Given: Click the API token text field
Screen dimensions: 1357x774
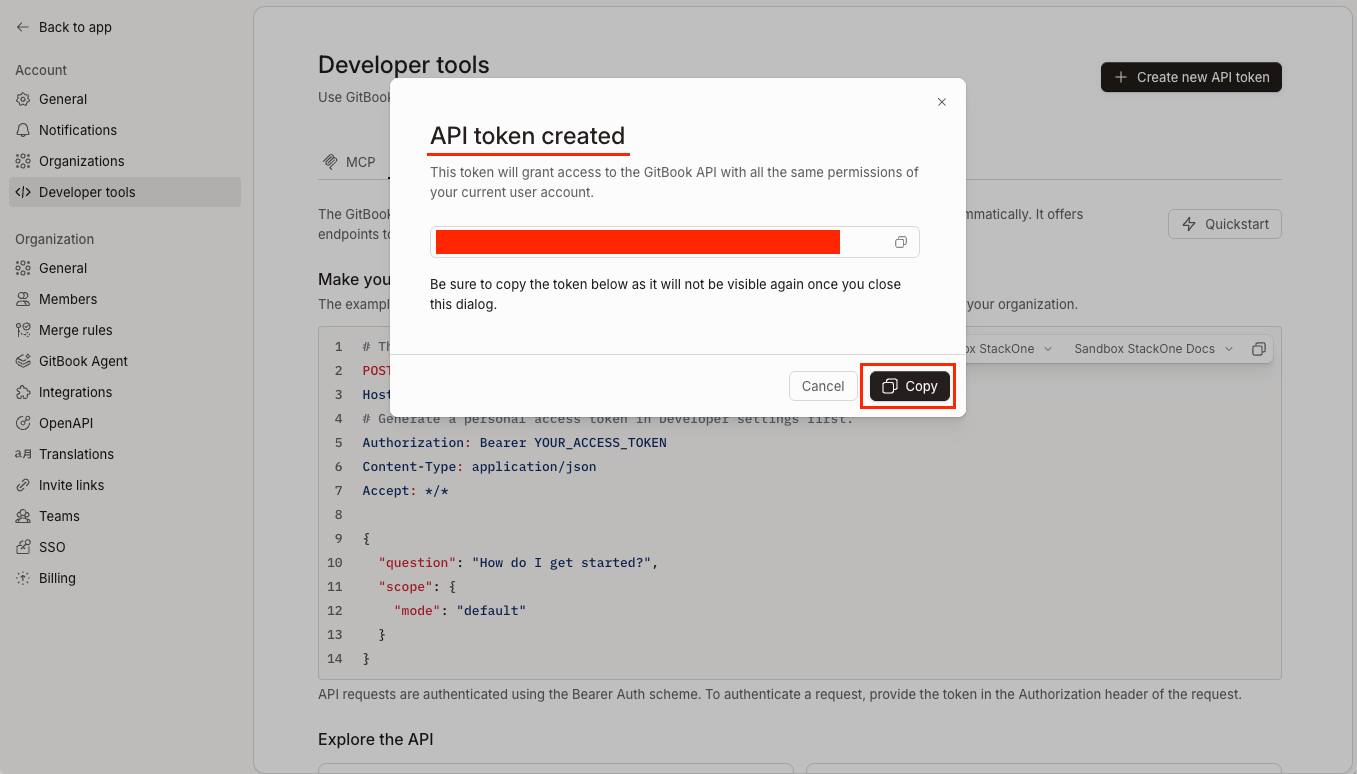Looking at the screenshot, I should 675,242.
